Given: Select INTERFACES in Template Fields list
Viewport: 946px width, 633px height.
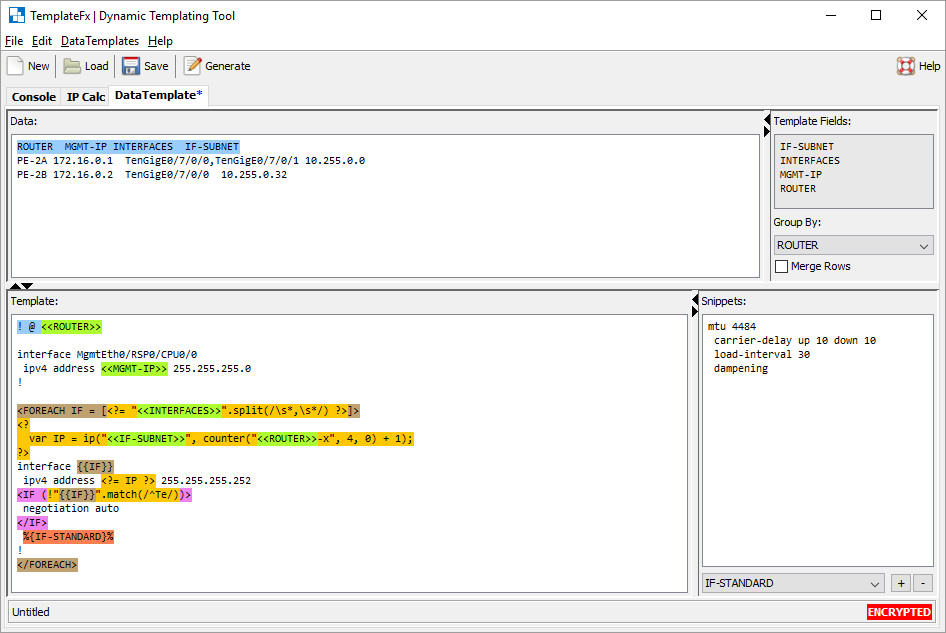Looking at the screenshot, I should [810, 161].
